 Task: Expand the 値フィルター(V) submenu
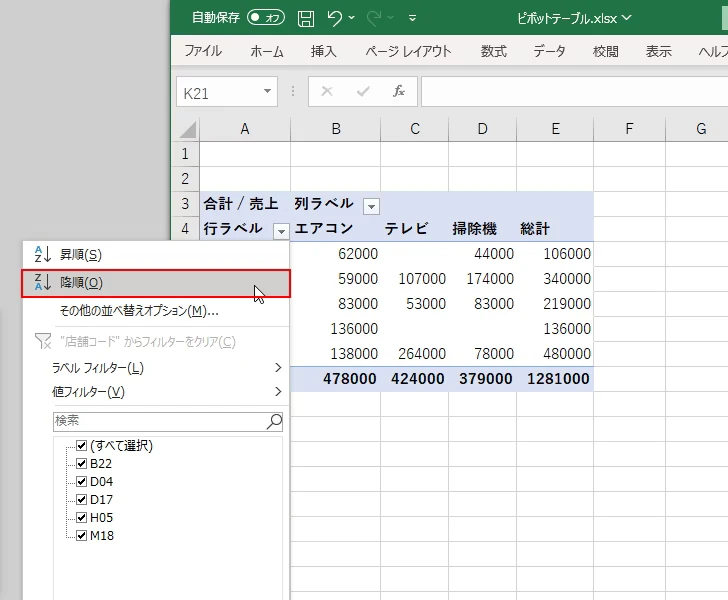pyautogui.click(x=156, y=392)
